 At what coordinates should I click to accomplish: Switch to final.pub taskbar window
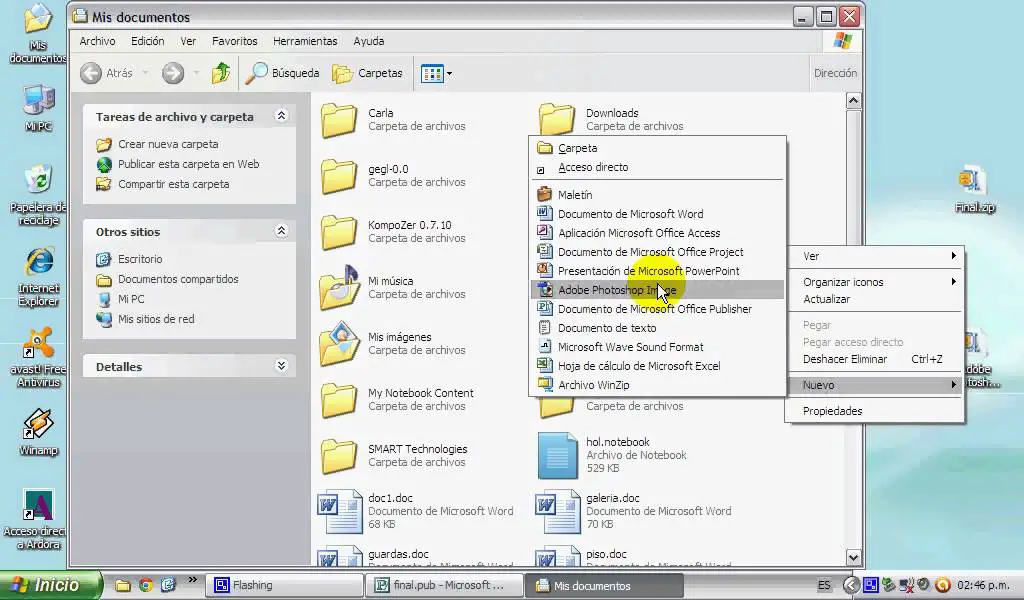pyautogui.click(x=444, y=586)
